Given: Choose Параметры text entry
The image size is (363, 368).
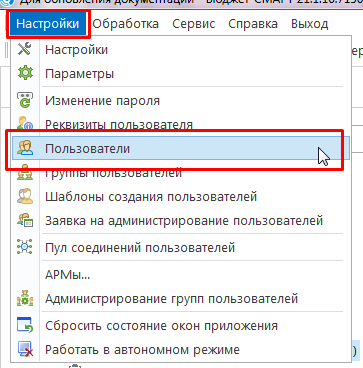Looking at the screenshot, I should tap(79, 74).
